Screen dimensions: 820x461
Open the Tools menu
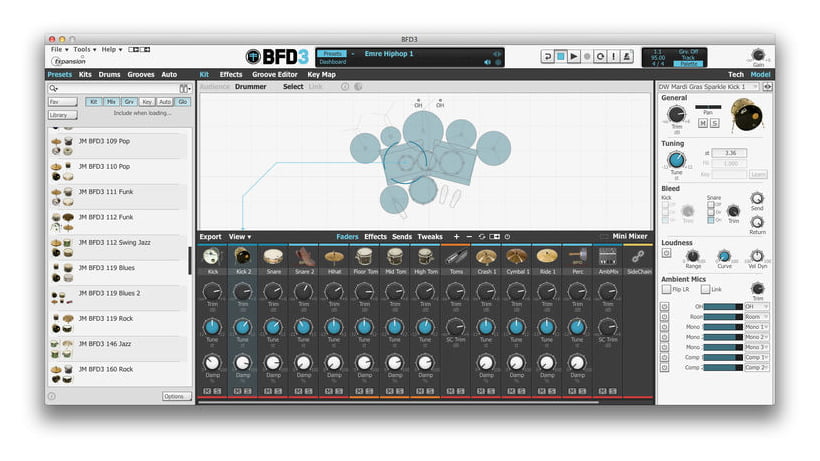click(84, 49)
